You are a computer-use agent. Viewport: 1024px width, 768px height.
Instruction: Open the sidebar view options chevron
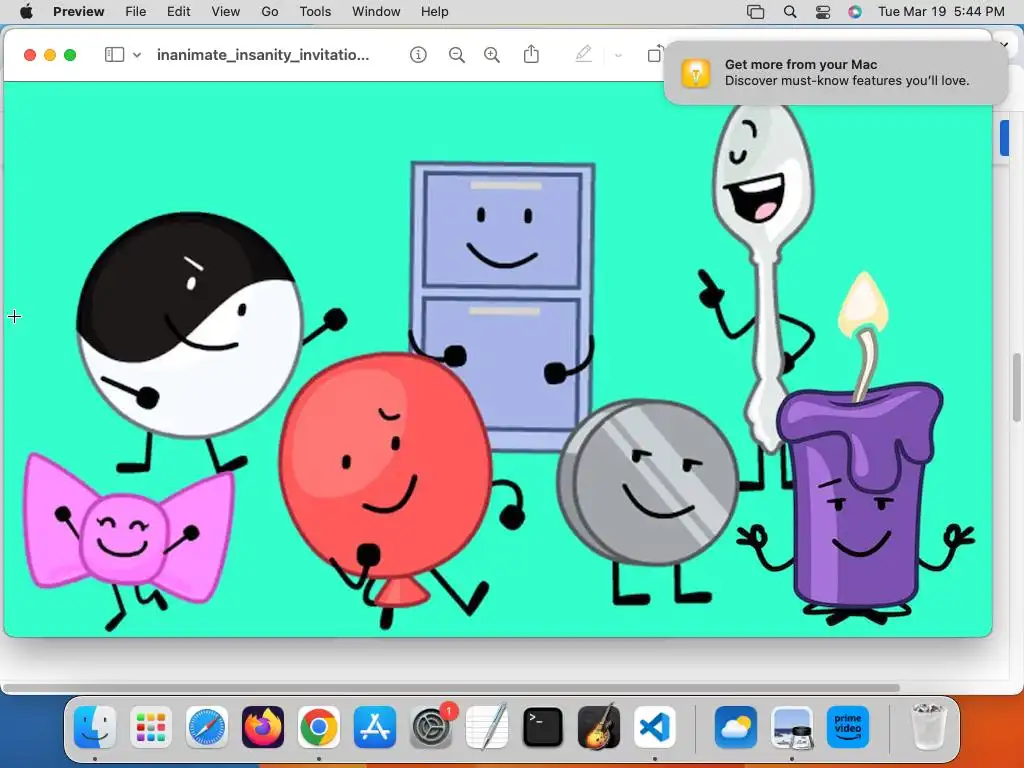click(137, 56)
